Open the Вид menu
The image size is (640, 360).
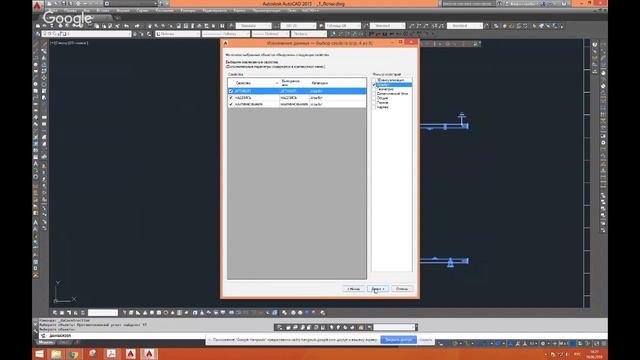tap(87, 11)
